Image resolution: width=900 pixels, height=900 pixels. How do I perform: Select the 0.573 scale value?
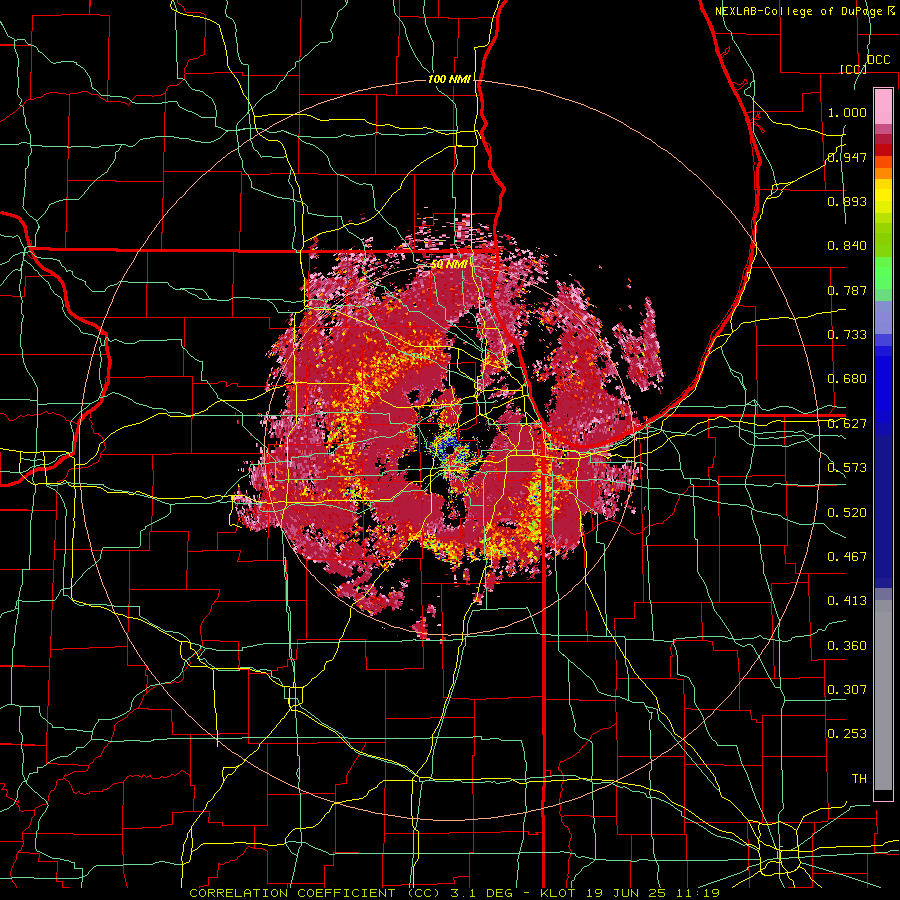click(x=847, y=468)
